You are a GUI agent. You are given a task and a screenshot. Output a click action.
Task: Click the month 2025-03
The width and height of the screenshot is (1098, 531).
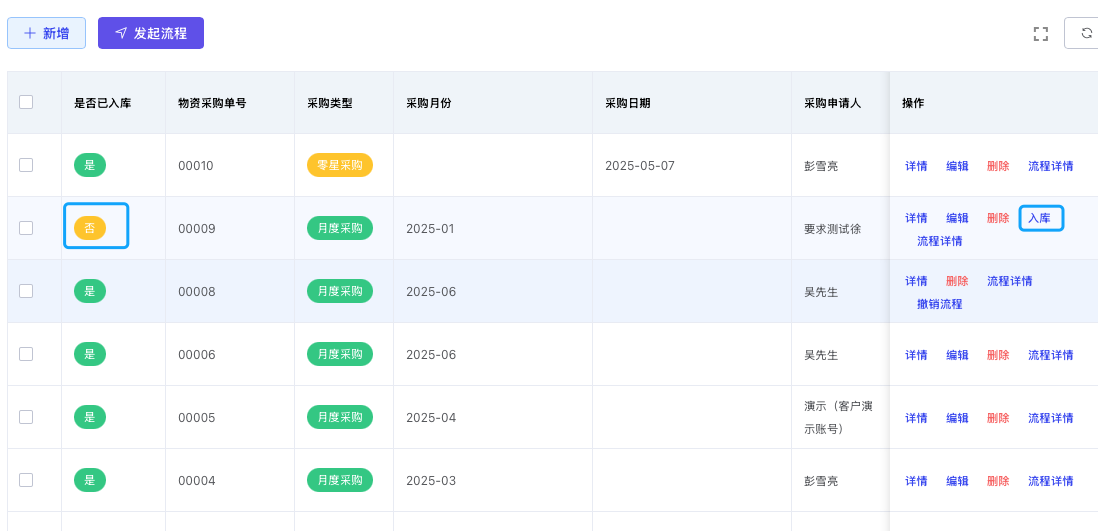click(431, 481)
